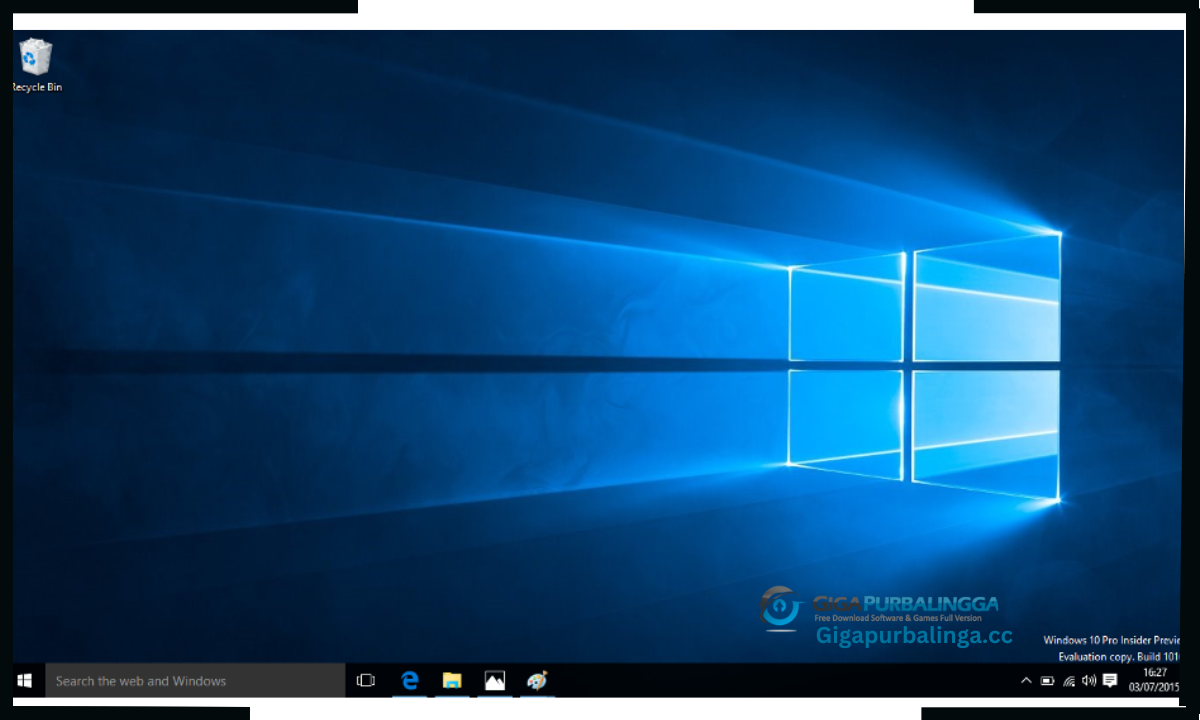Click the Search the web and Windows box
The width and height of the screenshot is (1200, 720).
(x=195, y=681)
